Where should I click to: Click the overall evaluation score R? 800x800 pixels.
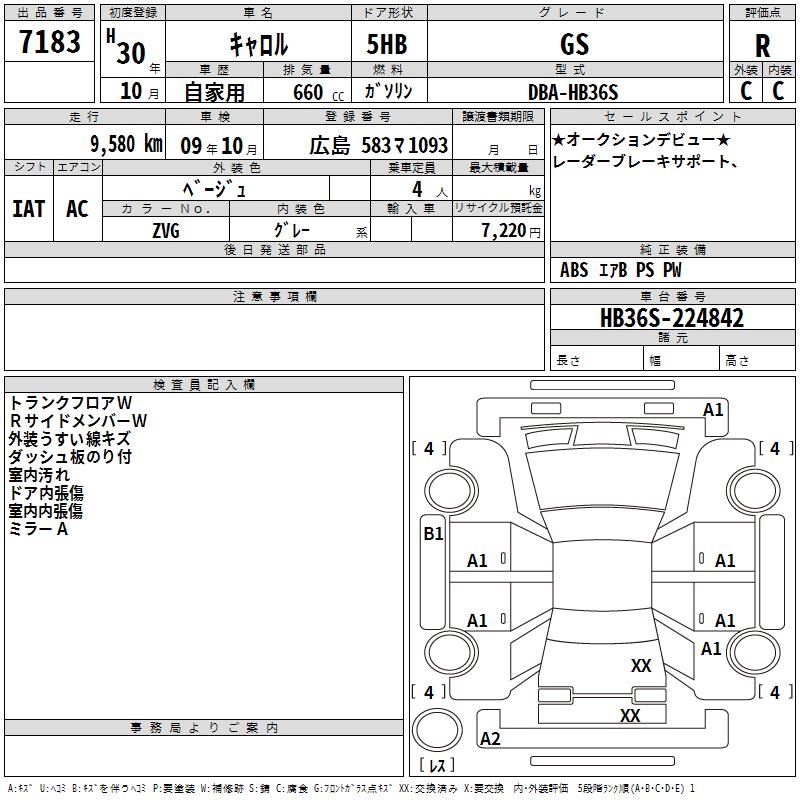click(762, 45)
